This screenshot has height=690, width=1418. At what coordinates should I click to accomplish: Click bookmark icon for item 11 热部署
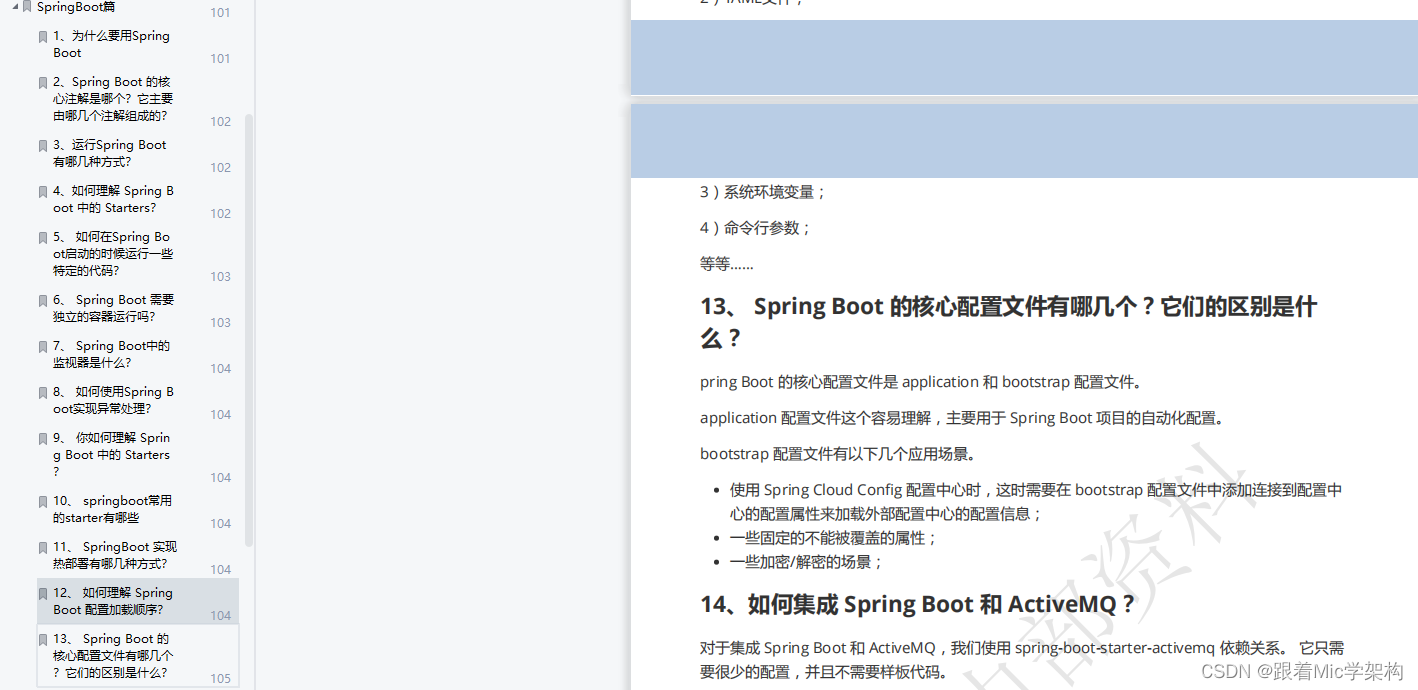coord(43,548)
